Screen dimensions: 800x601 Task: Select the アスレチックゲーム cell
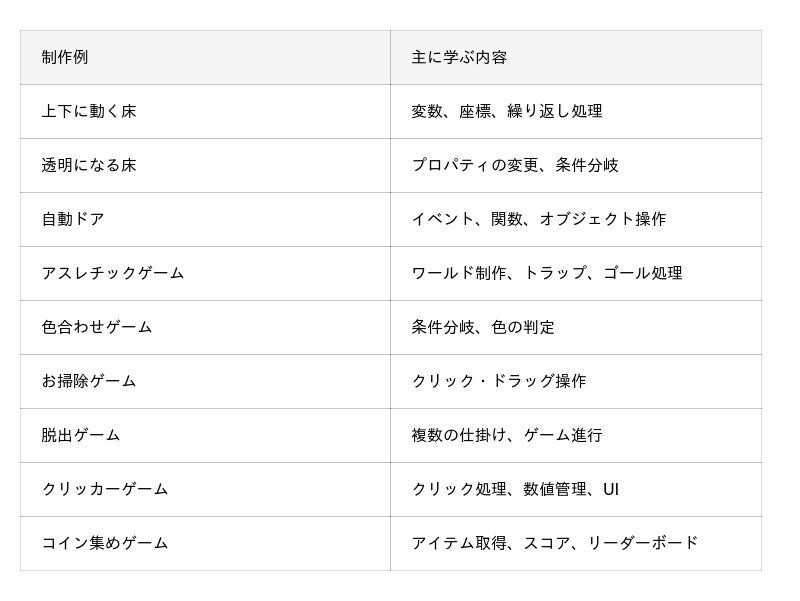(x=205, y=273)
